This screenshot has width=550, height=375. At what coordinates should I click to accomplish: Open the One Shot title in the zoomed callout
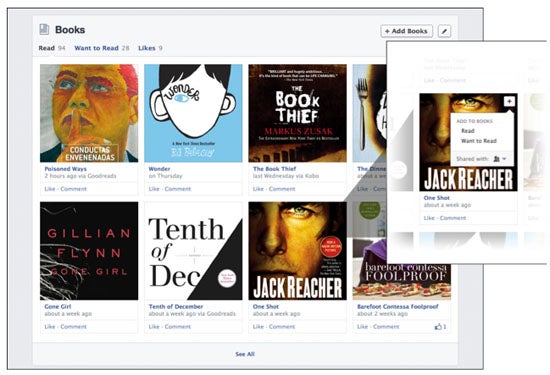pos(436,198)
